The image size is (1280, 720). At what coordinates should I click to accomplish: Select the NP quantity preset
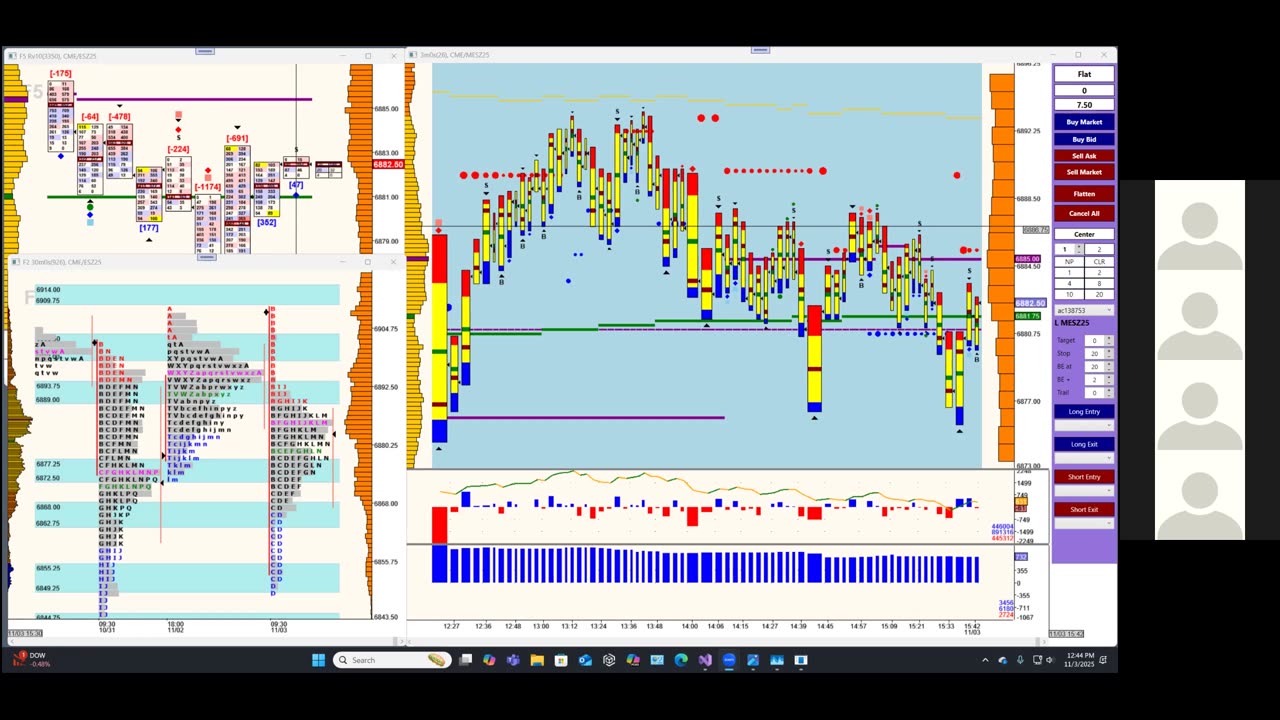tap(1069, 262)
